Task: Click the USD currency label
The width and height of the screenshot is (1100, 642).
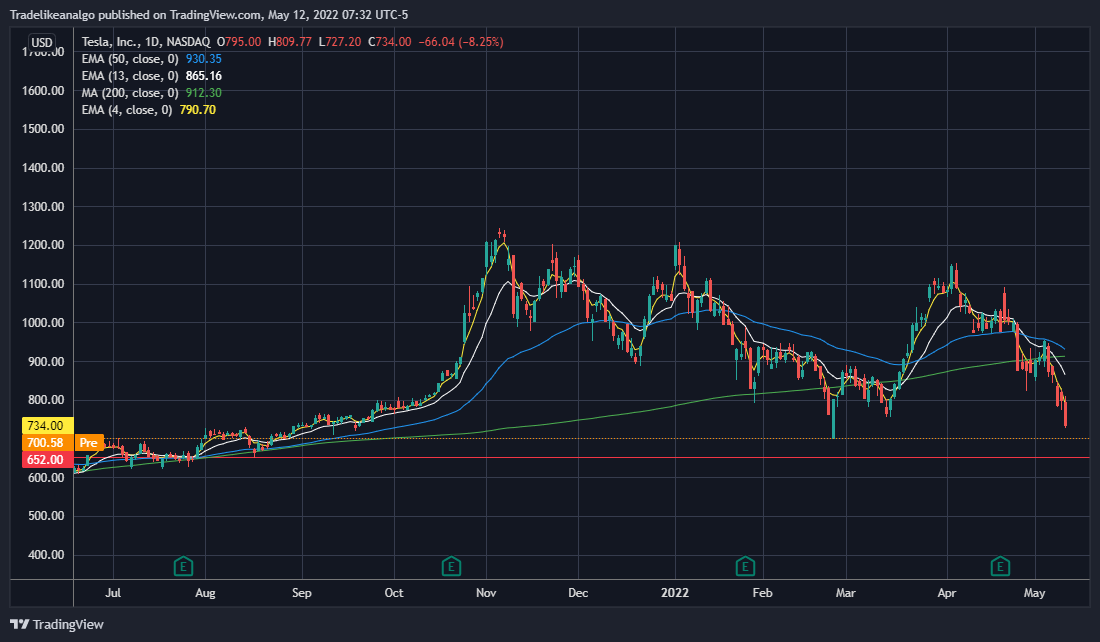Action: tap(42, 42)
